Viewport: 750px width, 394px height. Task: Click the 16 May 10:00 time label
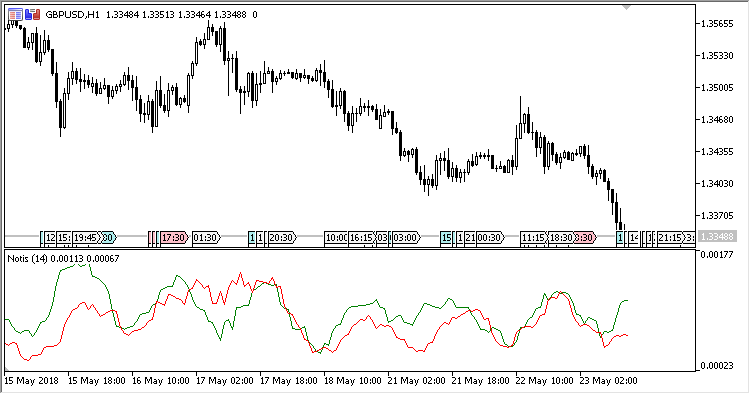[x=161, y=381]
